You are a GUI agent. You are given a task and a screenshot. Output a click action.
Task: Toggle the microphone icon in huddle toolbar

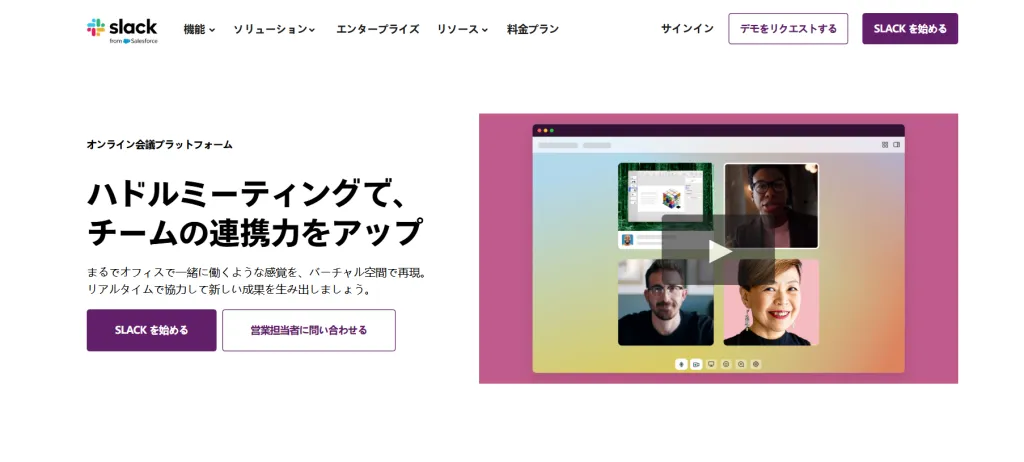(681, 364)
